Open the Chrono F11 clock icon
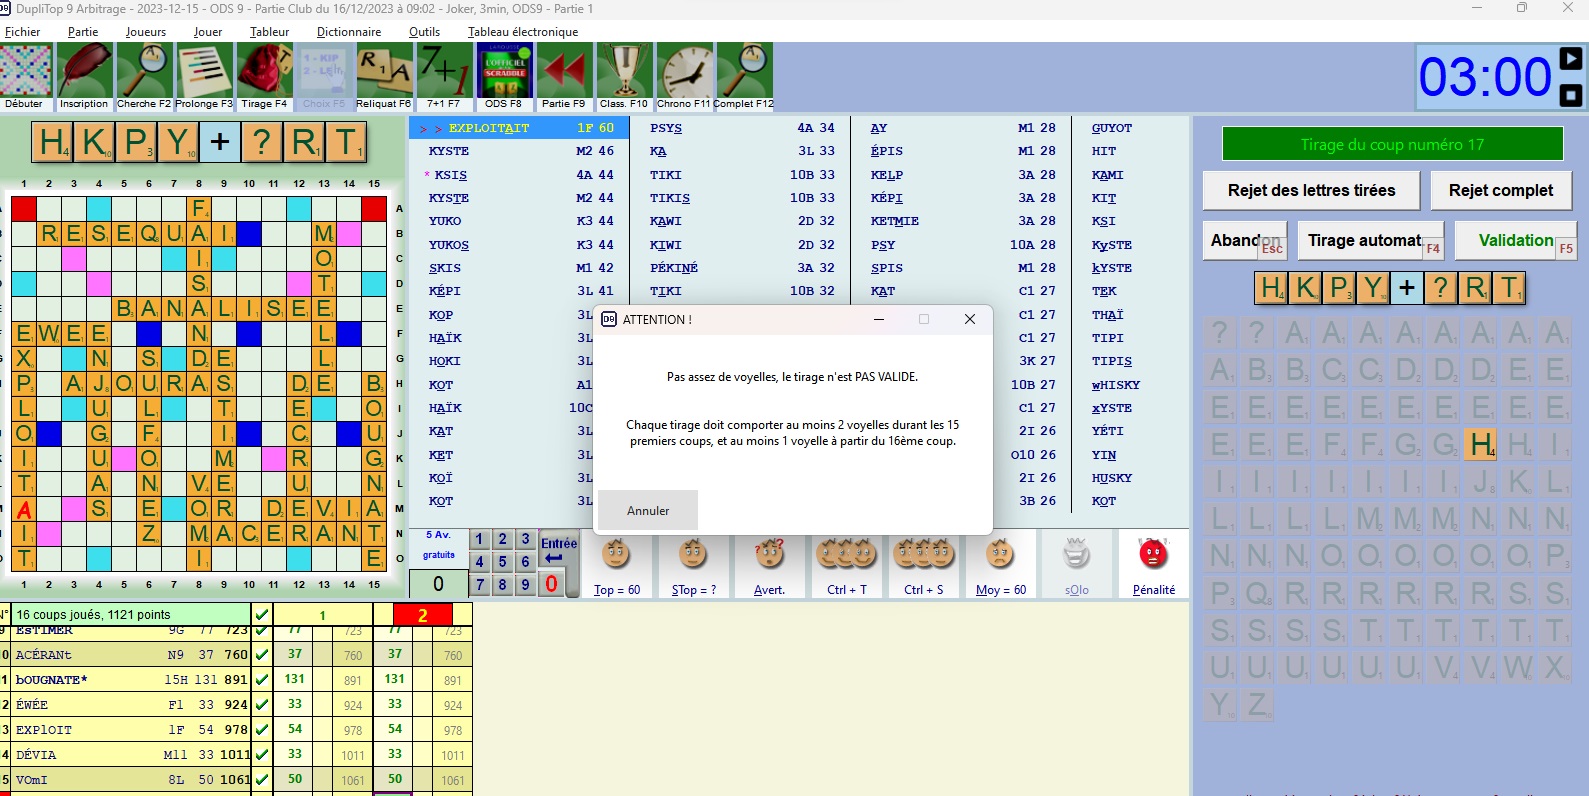Image resolution: width=1589 pixels, height=796 pixels. 684,71
